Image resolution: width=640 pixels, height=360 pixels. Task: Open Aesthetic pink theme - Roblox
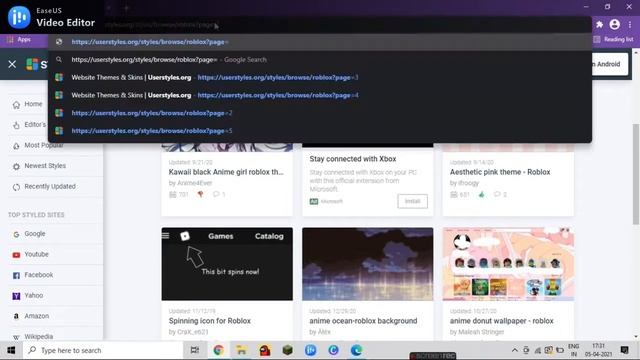point(500,172)
